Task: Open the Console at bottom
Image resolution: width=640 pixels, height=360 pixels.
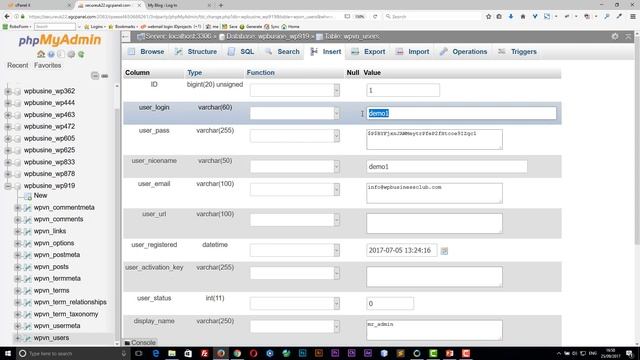Action: coord(140,342)
